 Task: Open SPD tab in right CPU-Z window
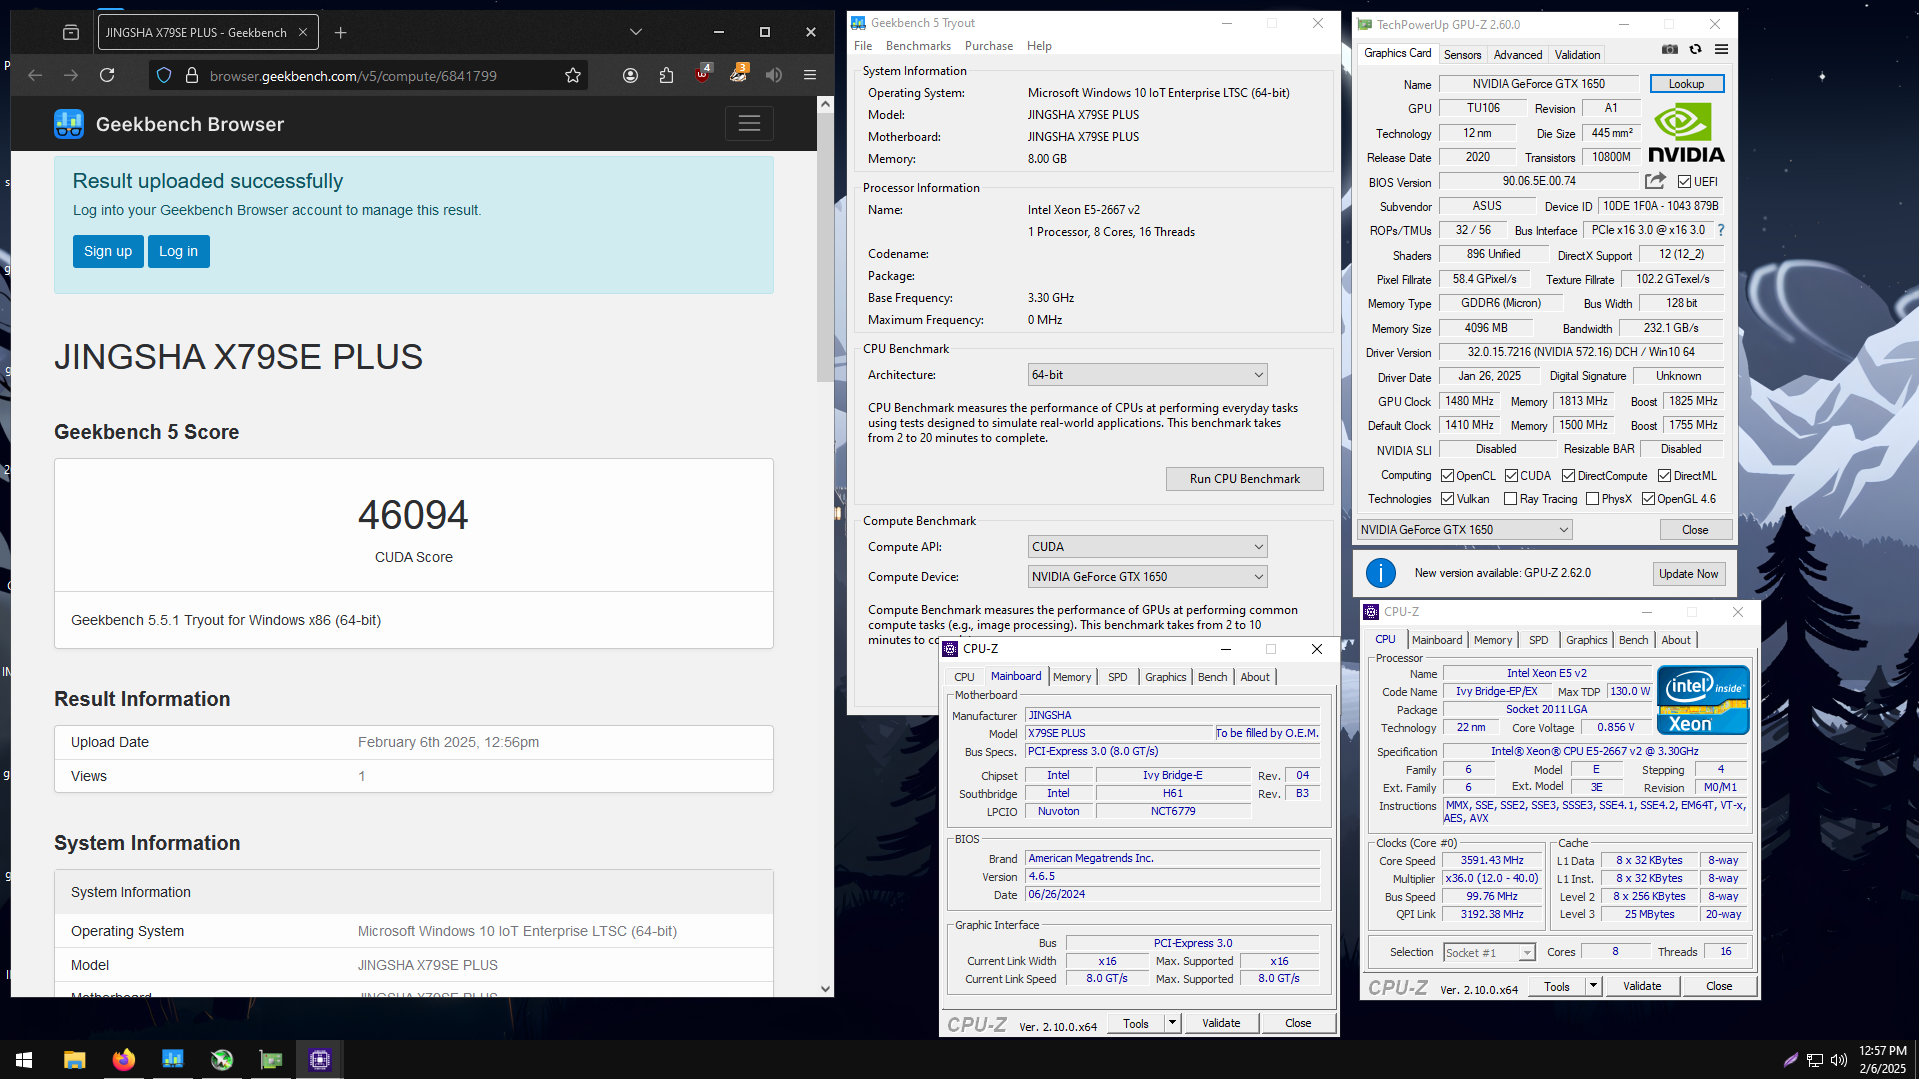[x=1538, y=640]
